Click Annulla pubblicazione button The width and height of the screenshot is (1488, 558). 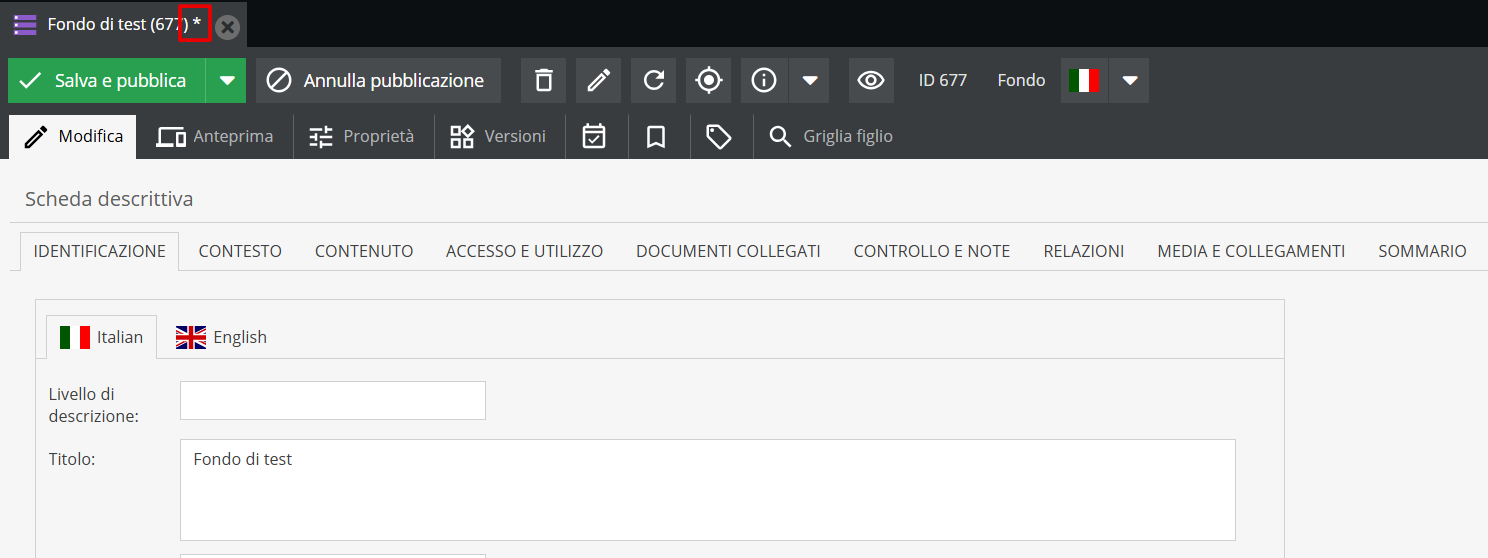[x=378, y=80]
